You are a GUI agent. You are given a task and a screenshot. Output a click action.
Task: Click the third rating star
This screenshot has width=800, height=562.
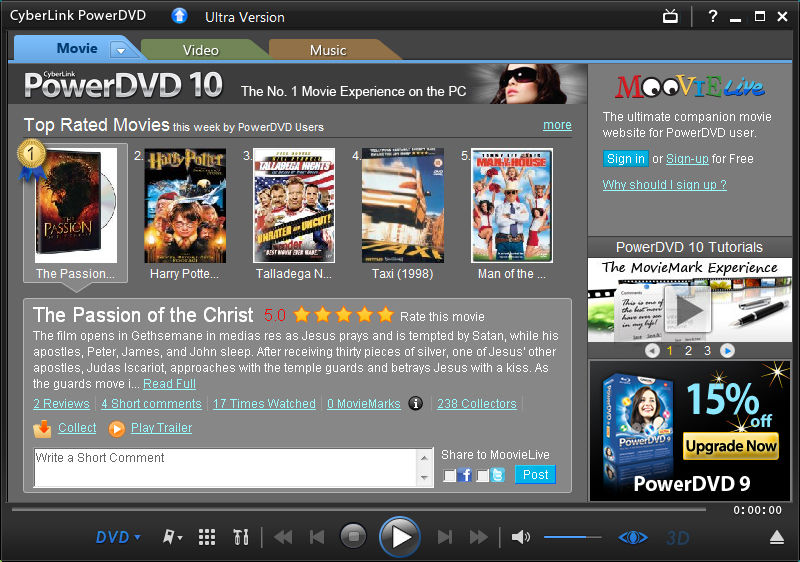pyautogui.click(x=344, y=315)
